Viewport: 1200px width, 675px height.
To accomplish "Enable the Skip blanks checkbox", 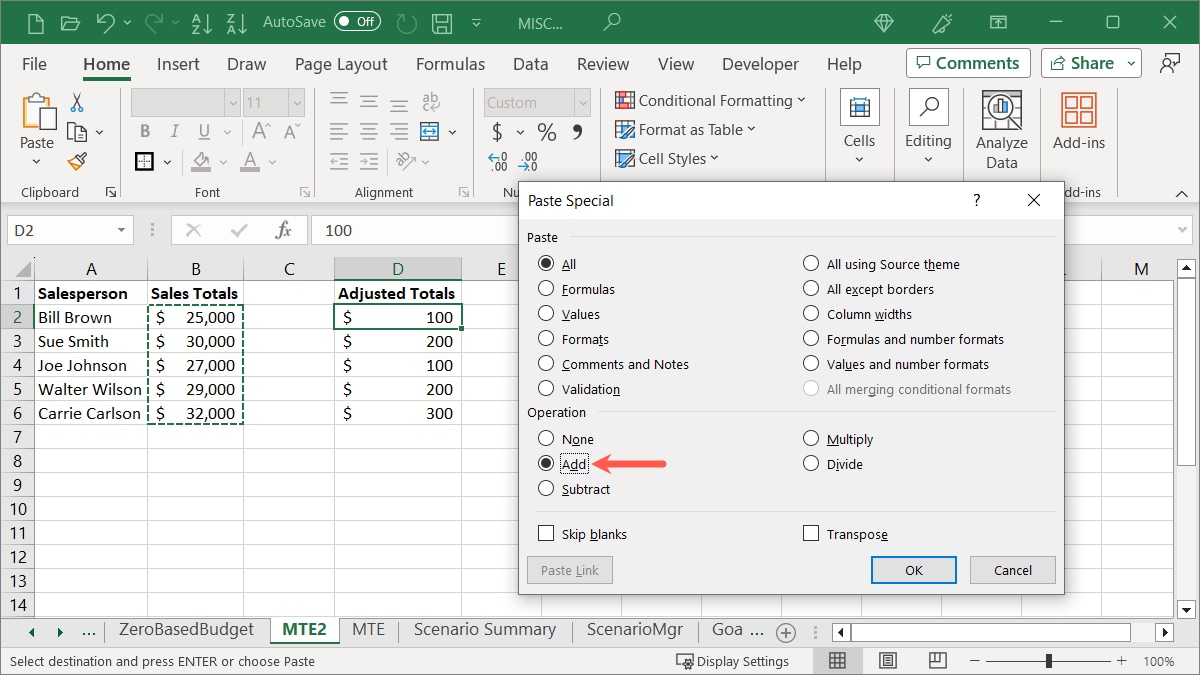I will coord(546,534).
